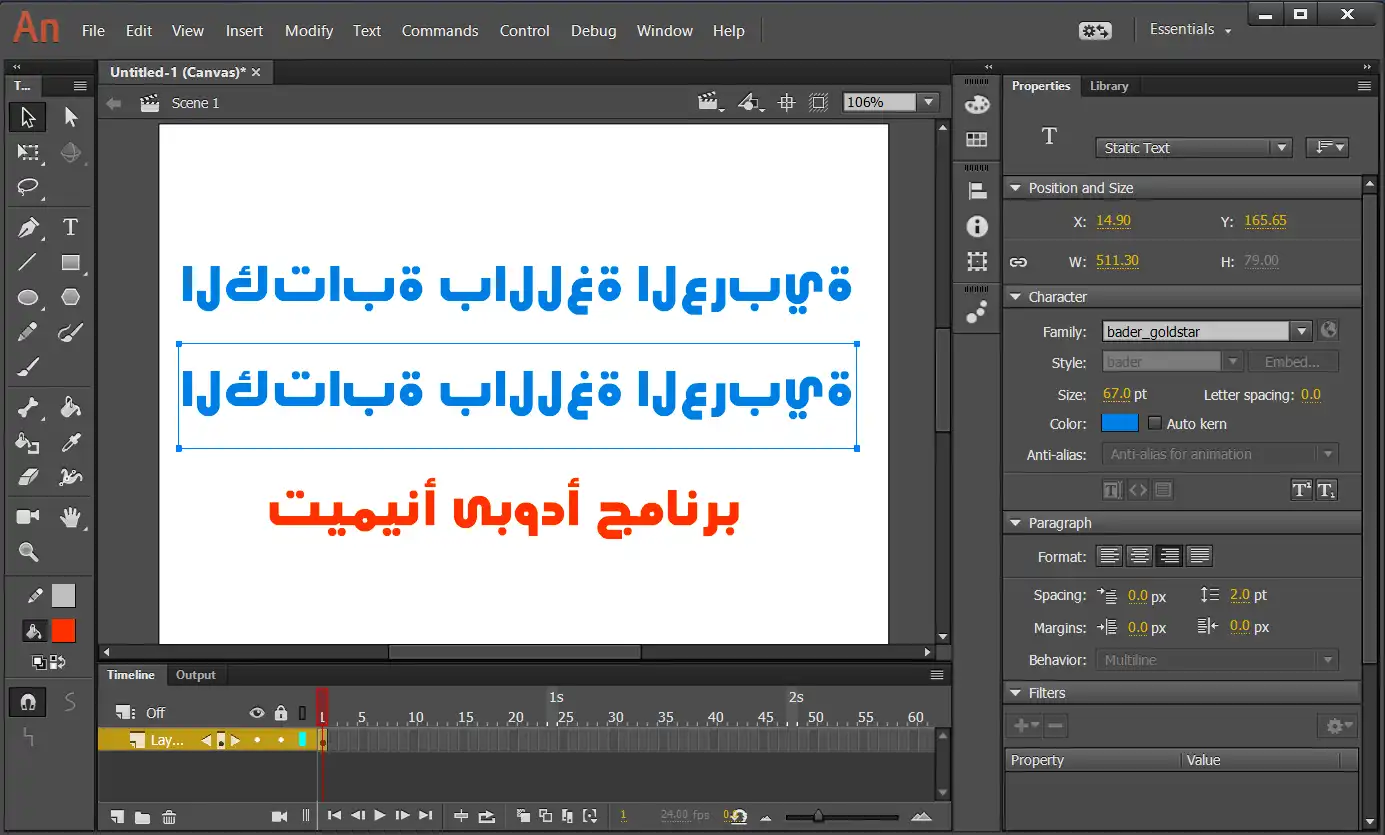
Task: Toggle subscript text button
Action: coord(1326,490)
